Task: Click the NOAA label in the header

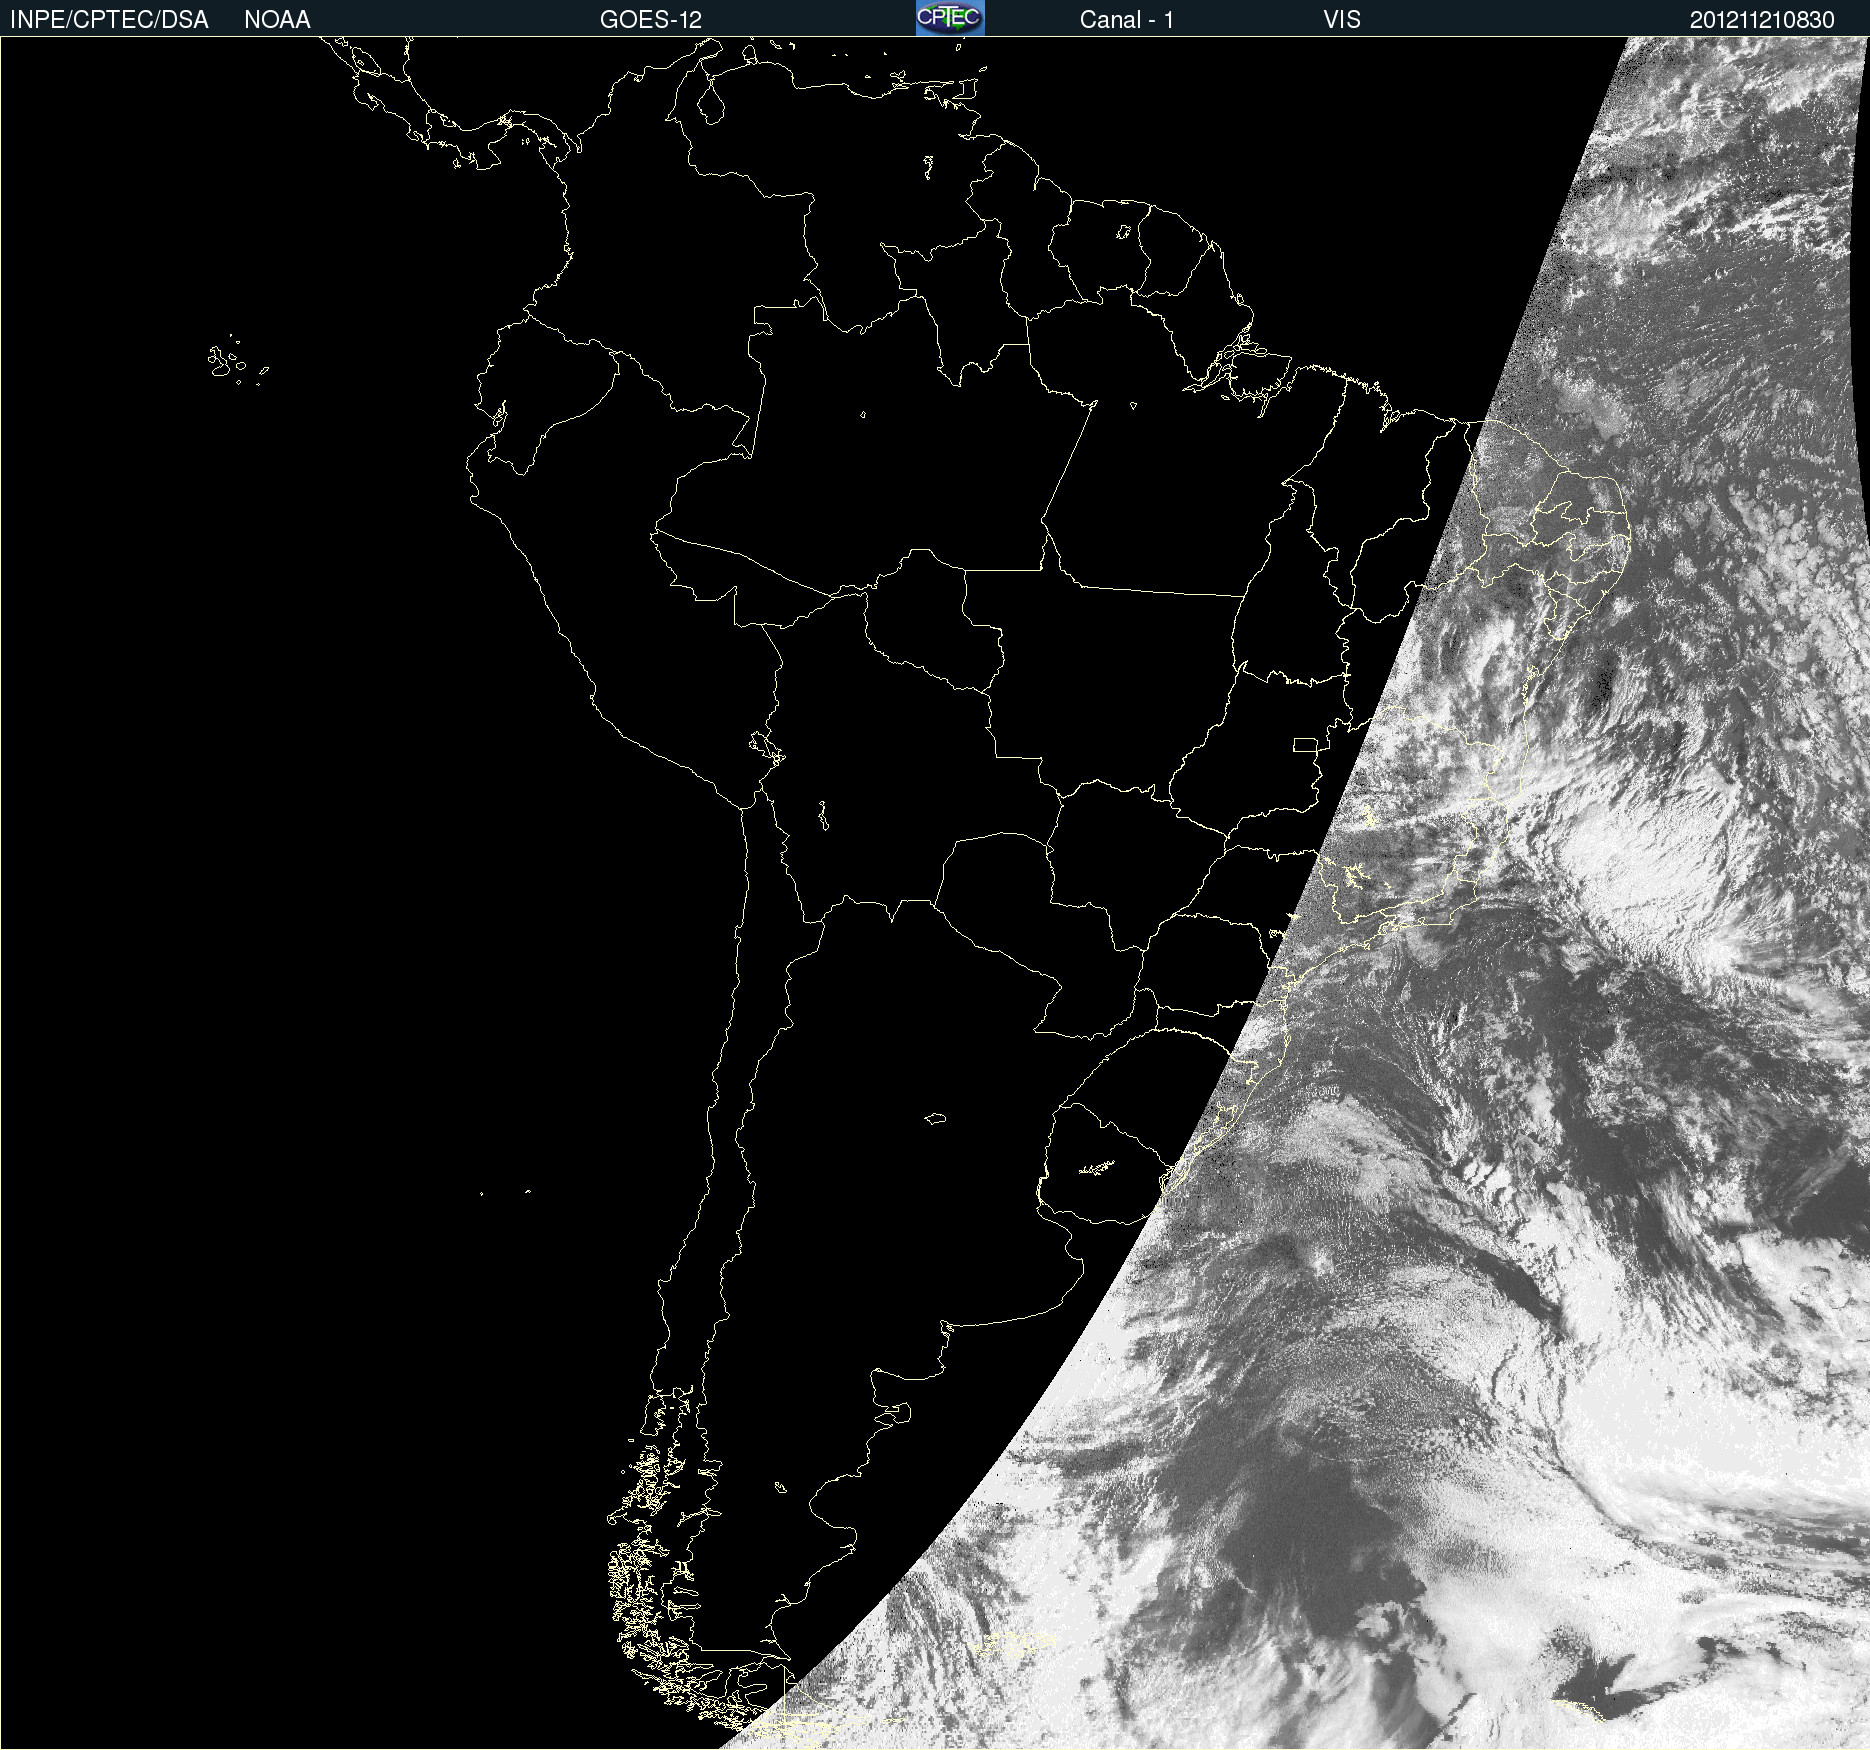Action: pyautogui.click(x=277, y=20)
